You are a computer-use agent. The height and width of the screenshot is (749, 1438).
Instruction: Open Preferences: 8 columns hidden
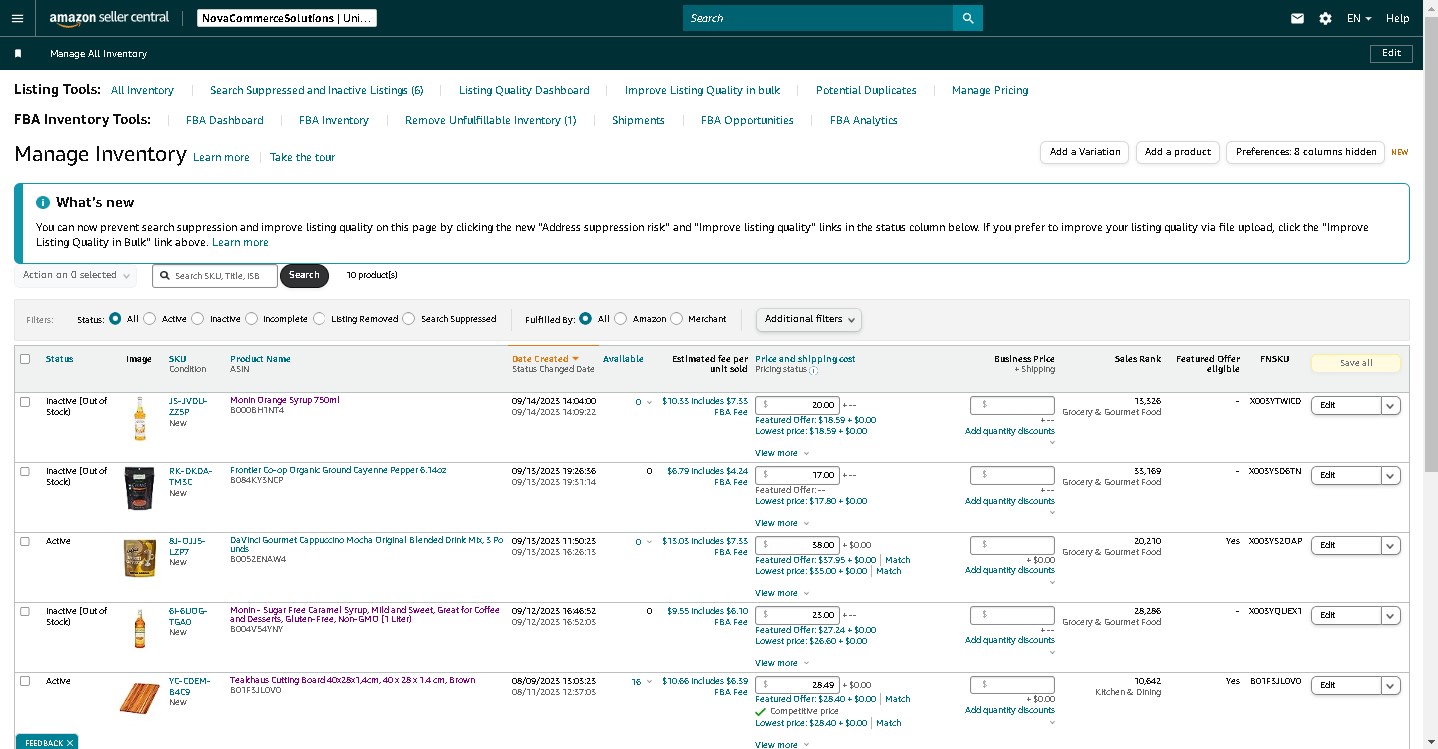1306,152
